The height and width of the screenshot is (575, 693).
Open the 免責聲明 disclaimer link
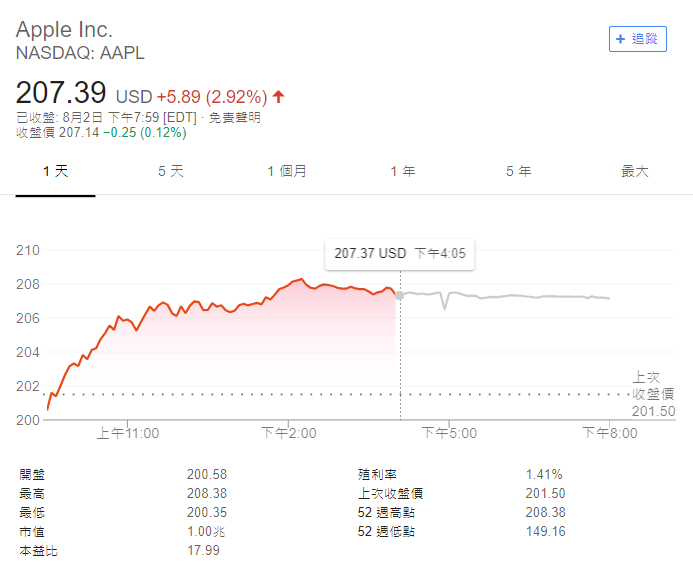point(234,118)
